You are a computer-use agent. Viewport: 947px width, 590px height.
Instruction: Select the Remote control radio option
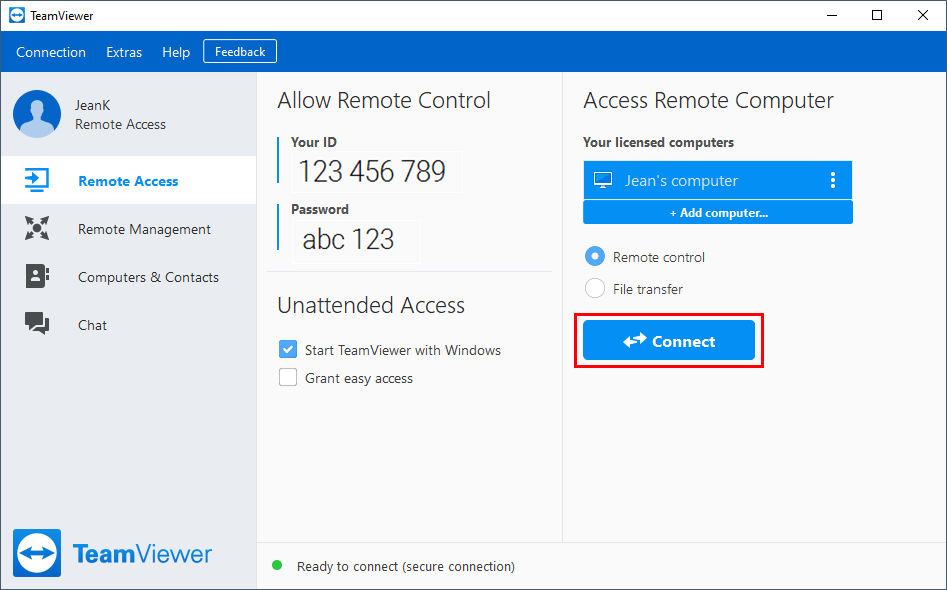click(595, 257)
